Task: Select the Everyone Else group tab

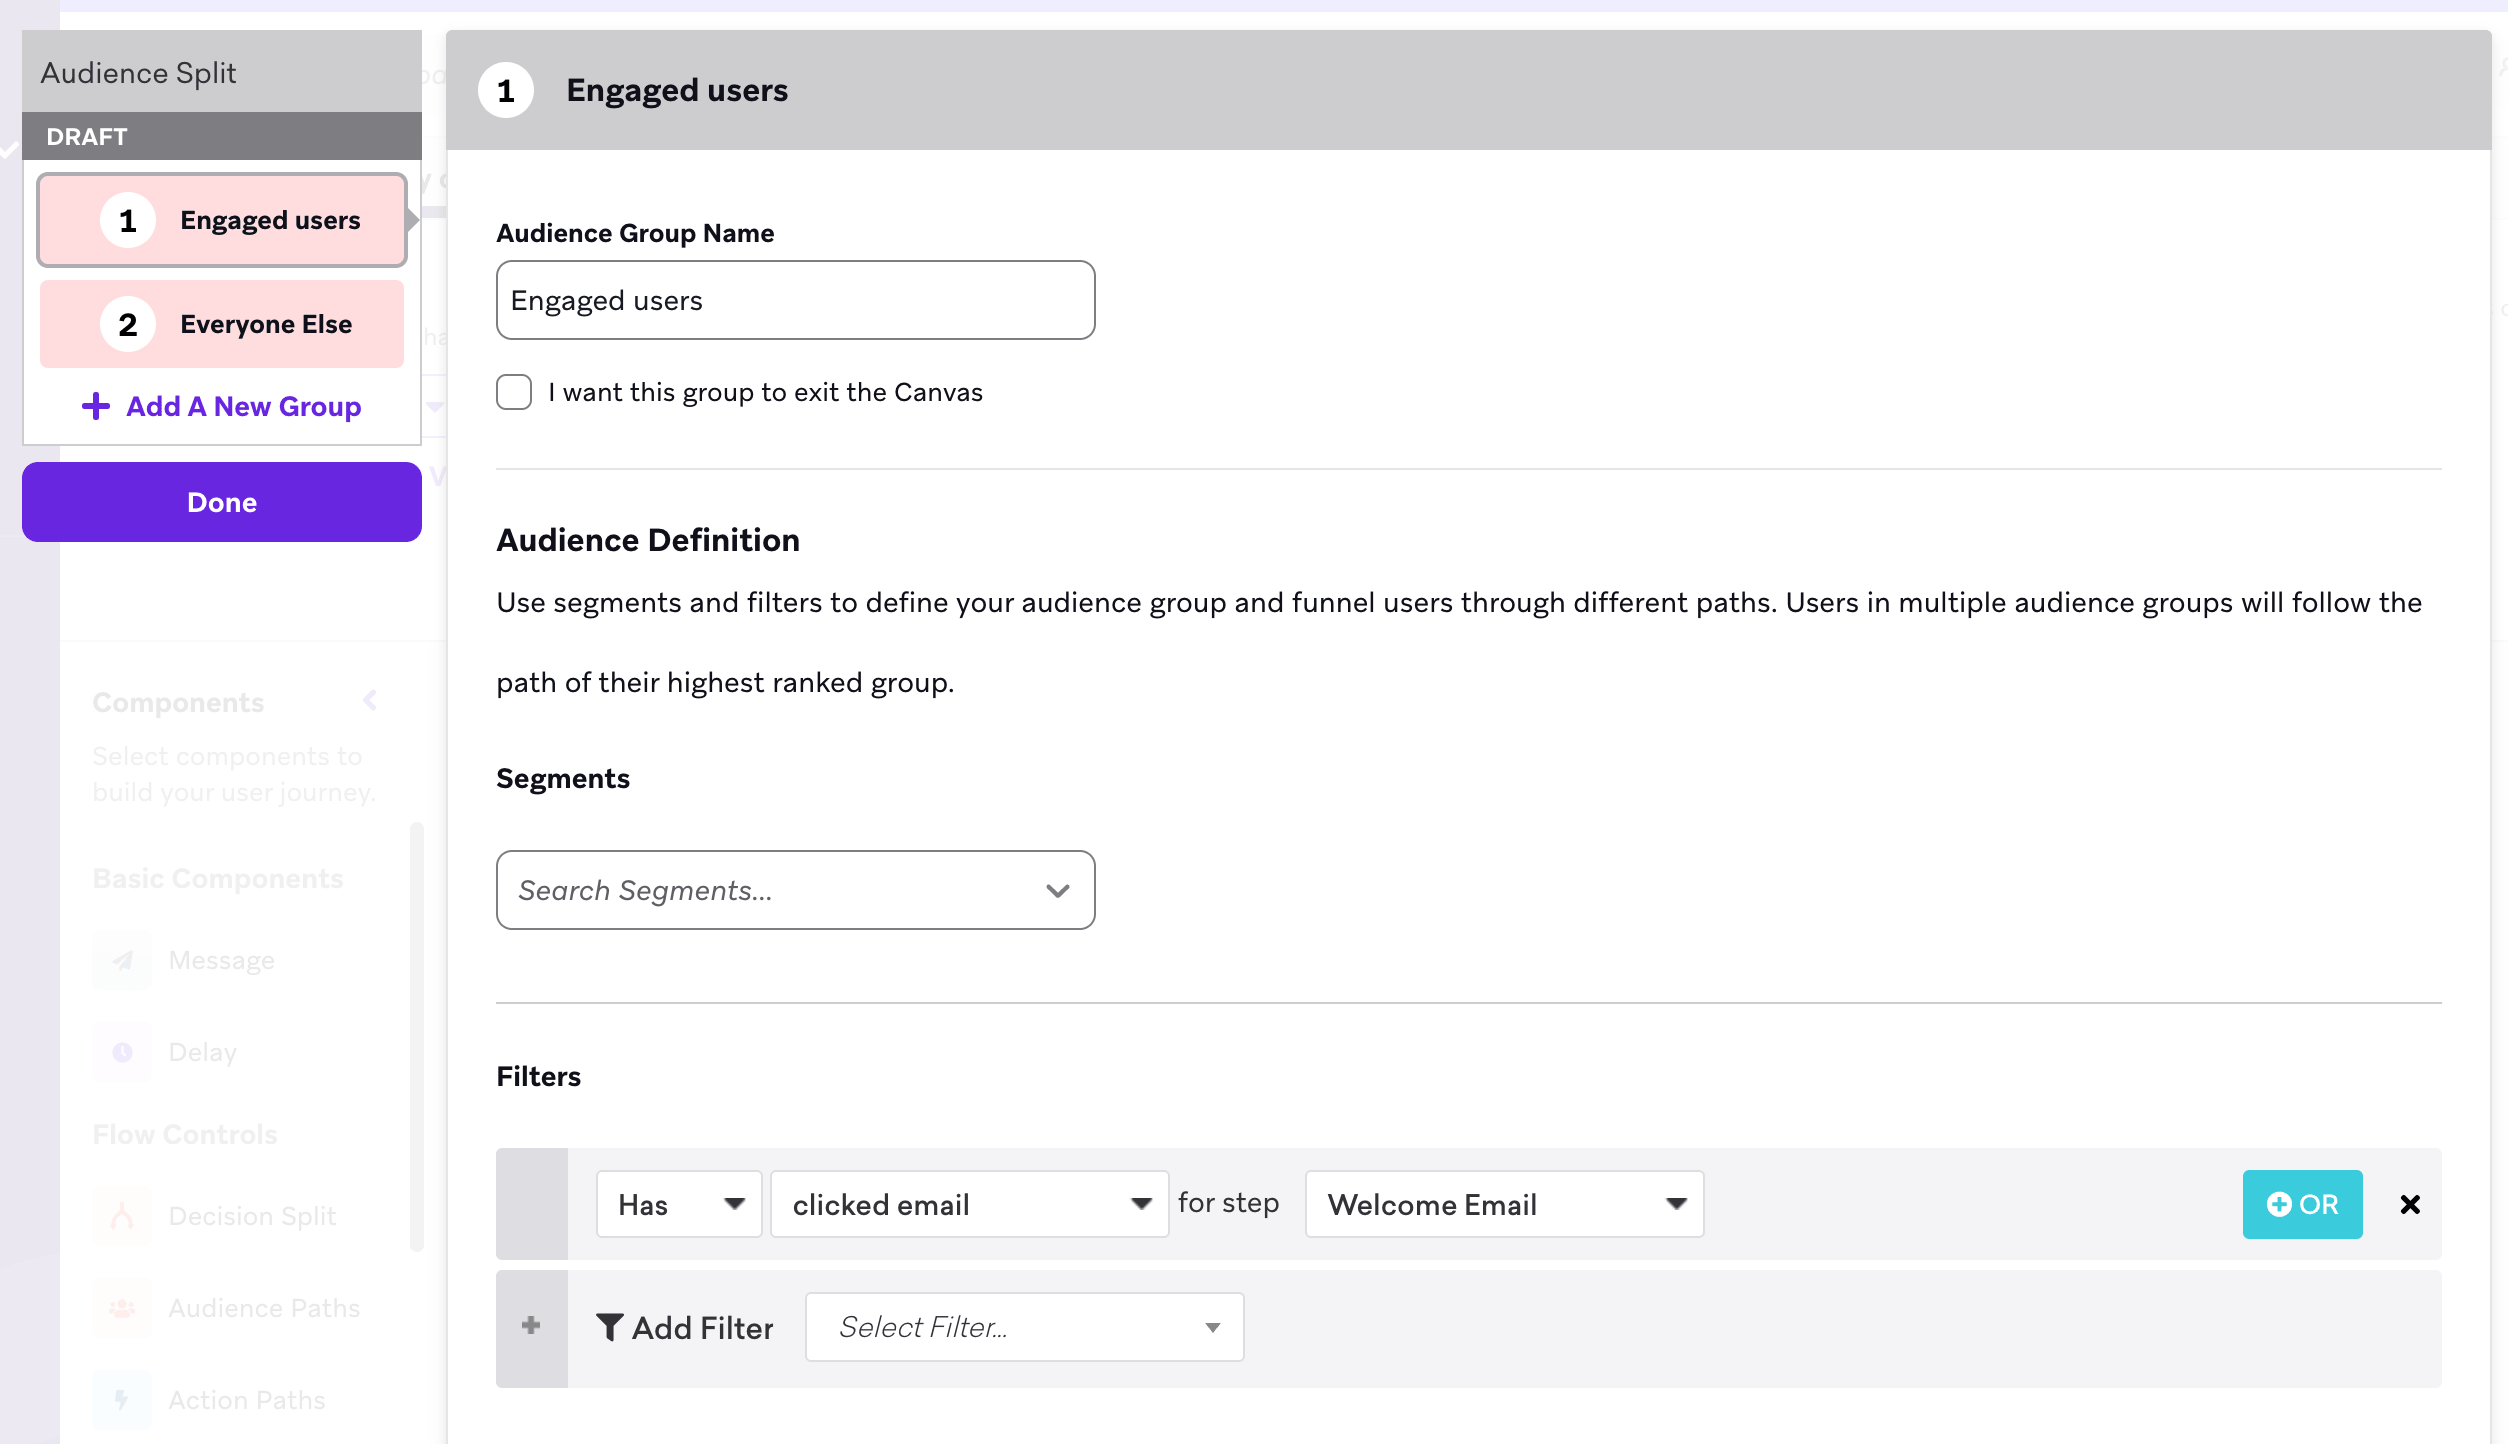Action: point(222,324)
